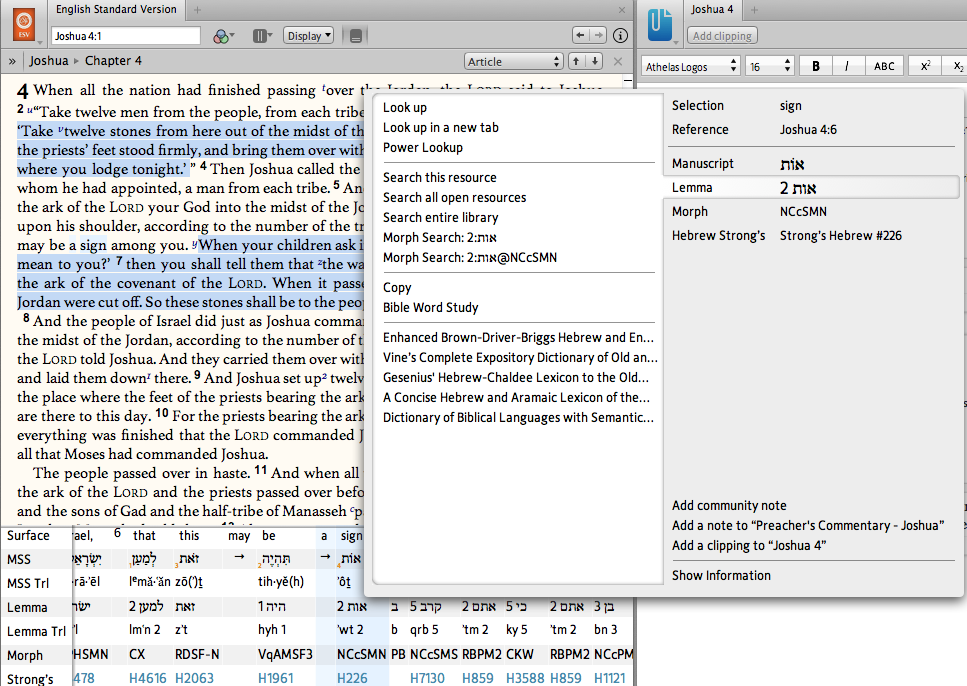Move to previous article with up arrow
Viewport: 967px width, 686px height.
[x=575, y=61]
